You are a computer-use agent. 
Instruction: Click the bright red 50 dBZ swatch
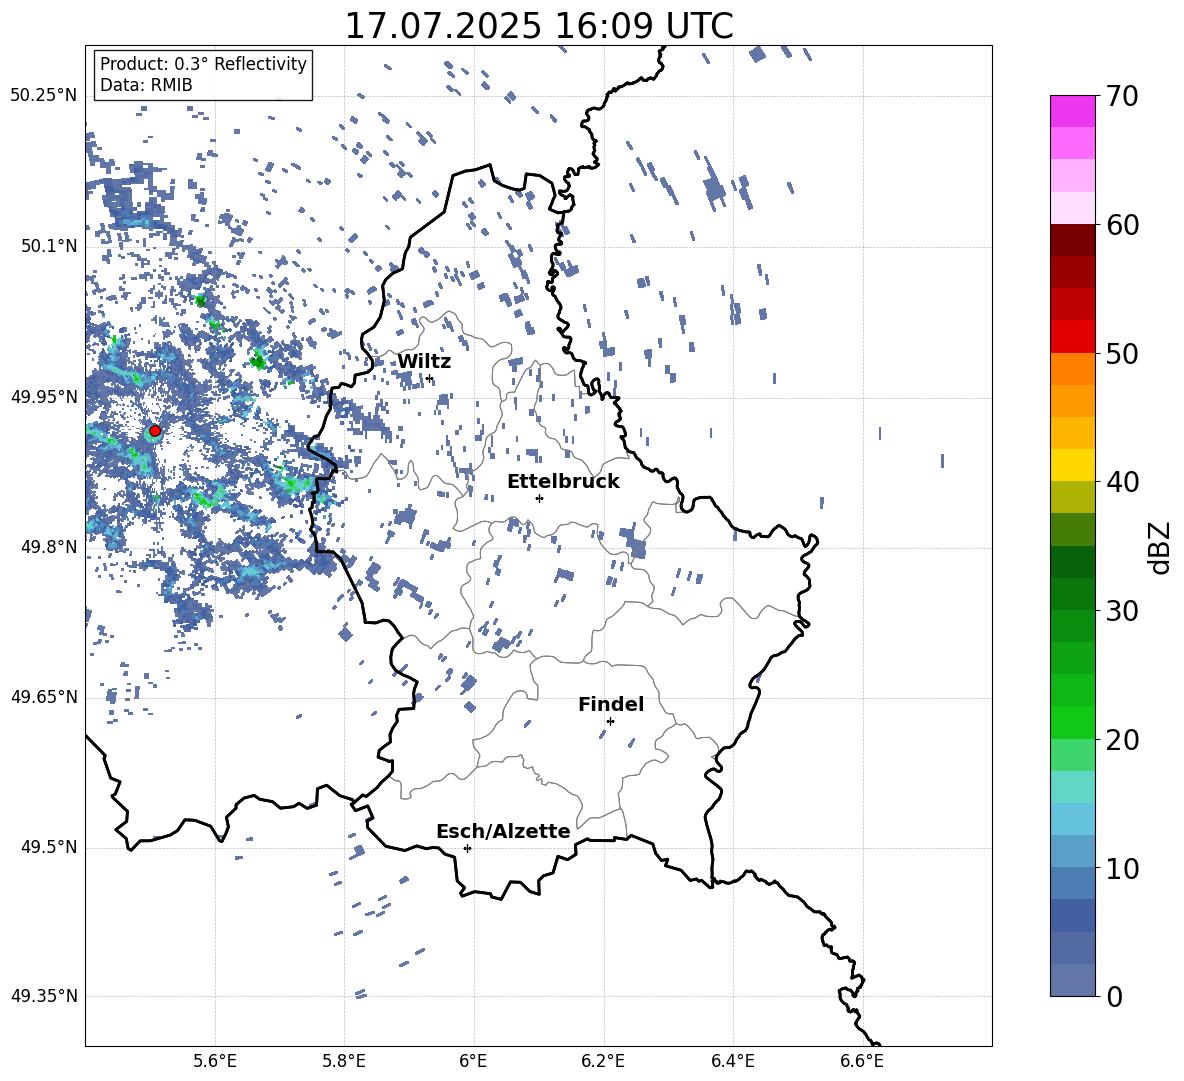[1073, 337]
